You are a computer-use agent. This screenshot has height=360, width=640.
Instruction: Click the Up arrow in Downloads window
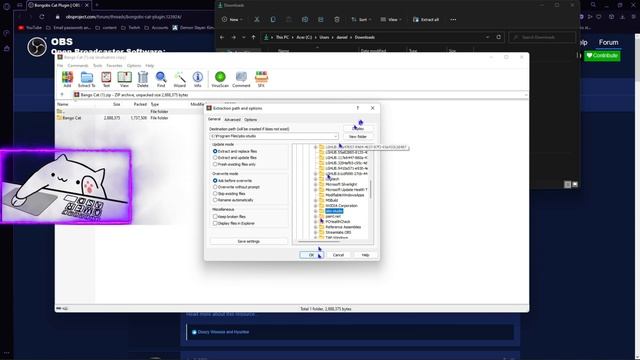click(253, 37)
